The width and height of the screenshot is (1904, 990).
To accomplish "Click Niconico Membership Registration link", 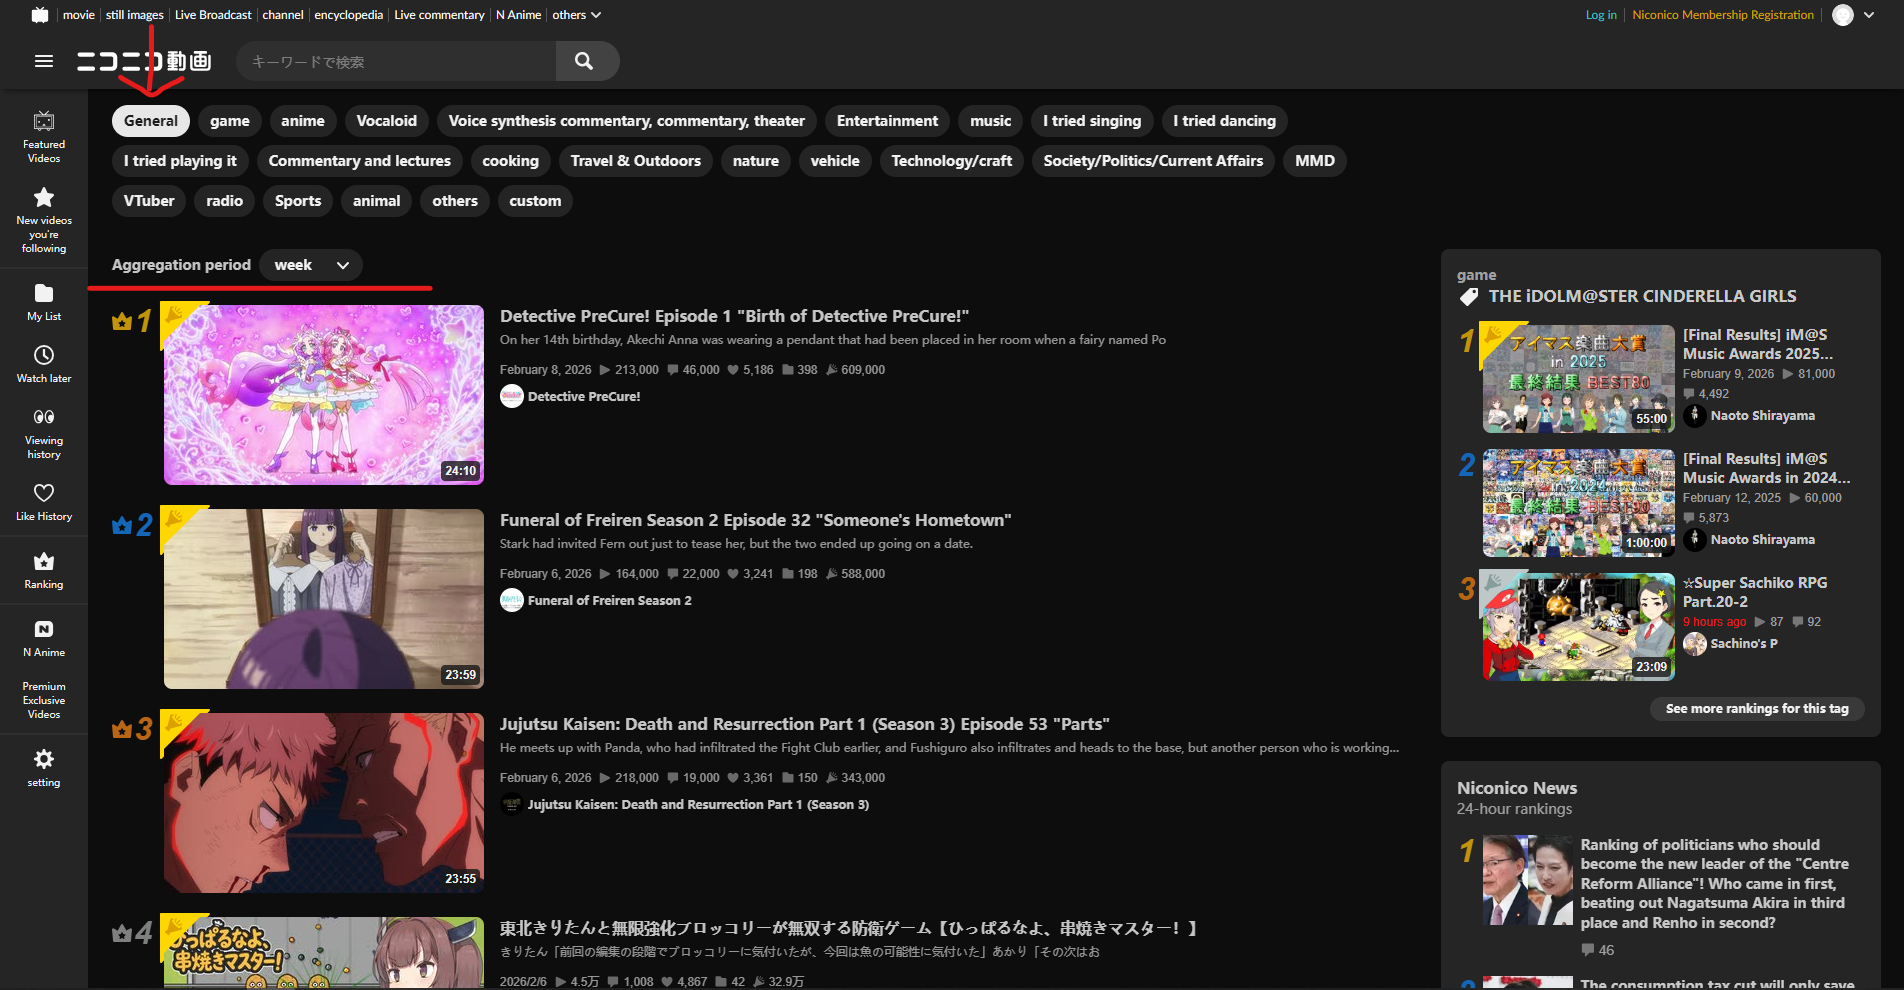I will (1723, 15).
